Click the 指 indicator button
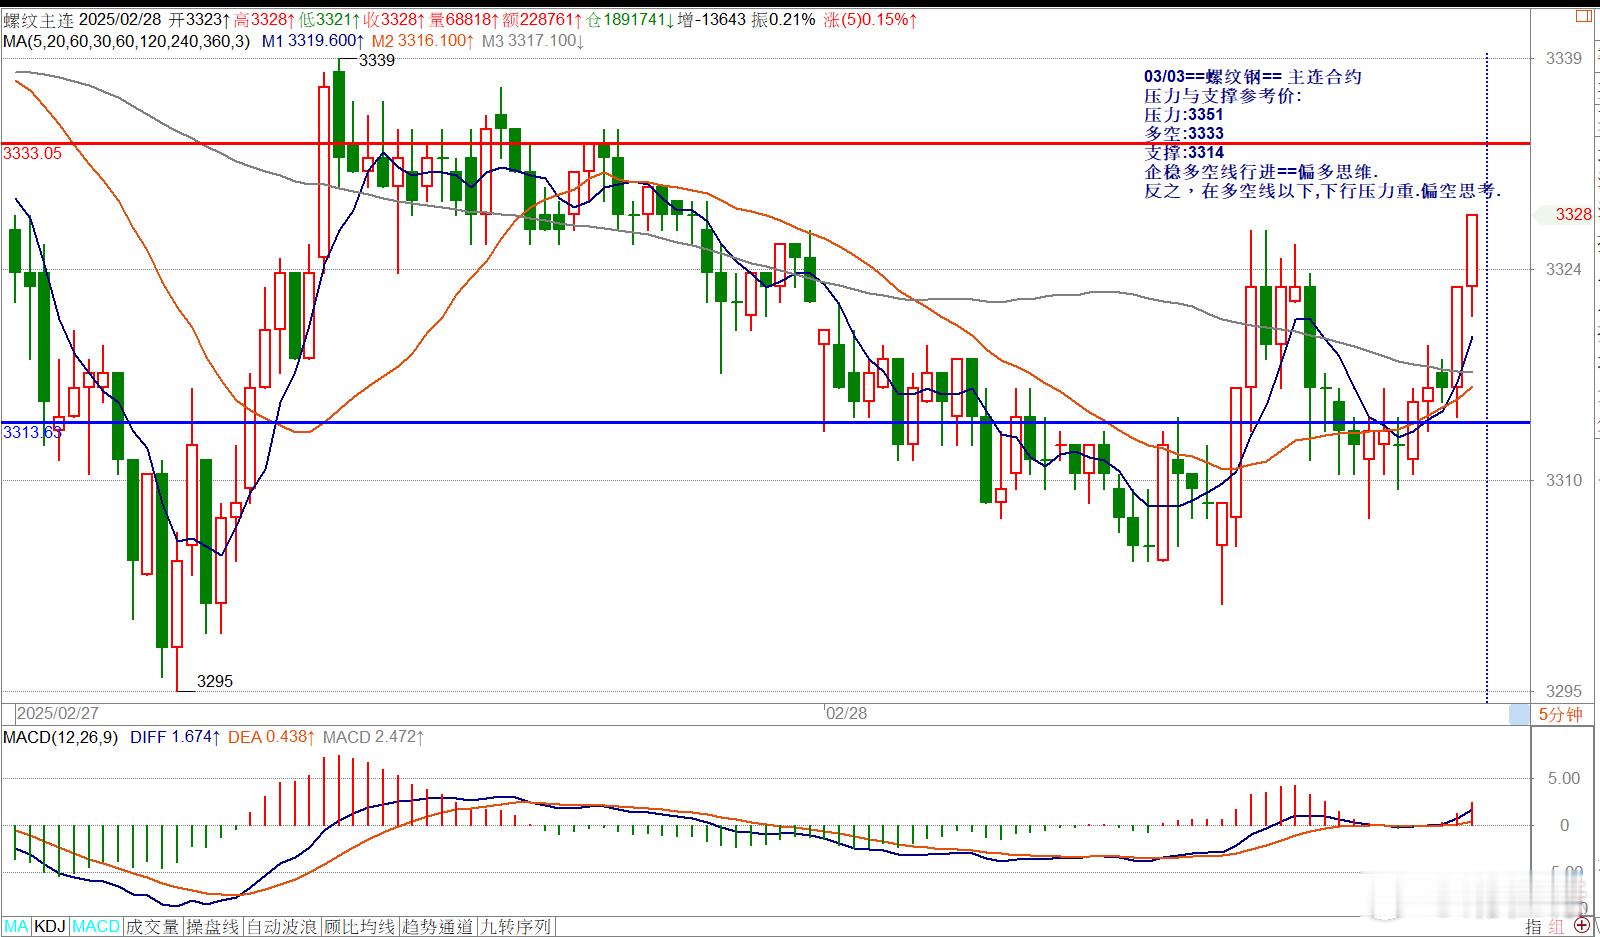This screenshot has width=1600, height=937. tap(1535, 927)
